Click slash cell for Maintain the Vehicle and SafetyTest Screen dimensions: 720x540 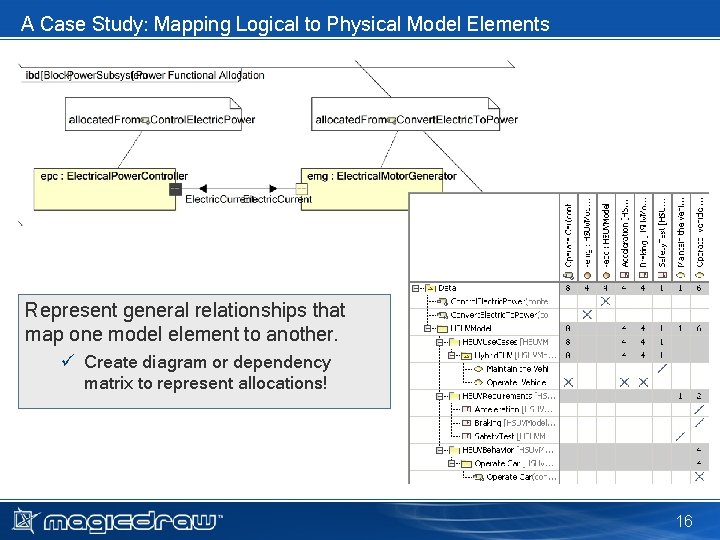coord(662,368)
